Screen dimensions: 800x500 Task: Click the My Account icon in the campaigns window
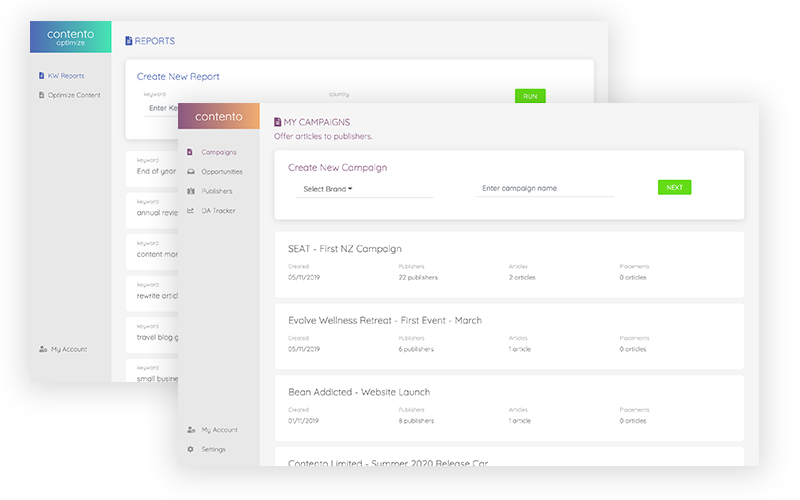click(x=191, y=430)
